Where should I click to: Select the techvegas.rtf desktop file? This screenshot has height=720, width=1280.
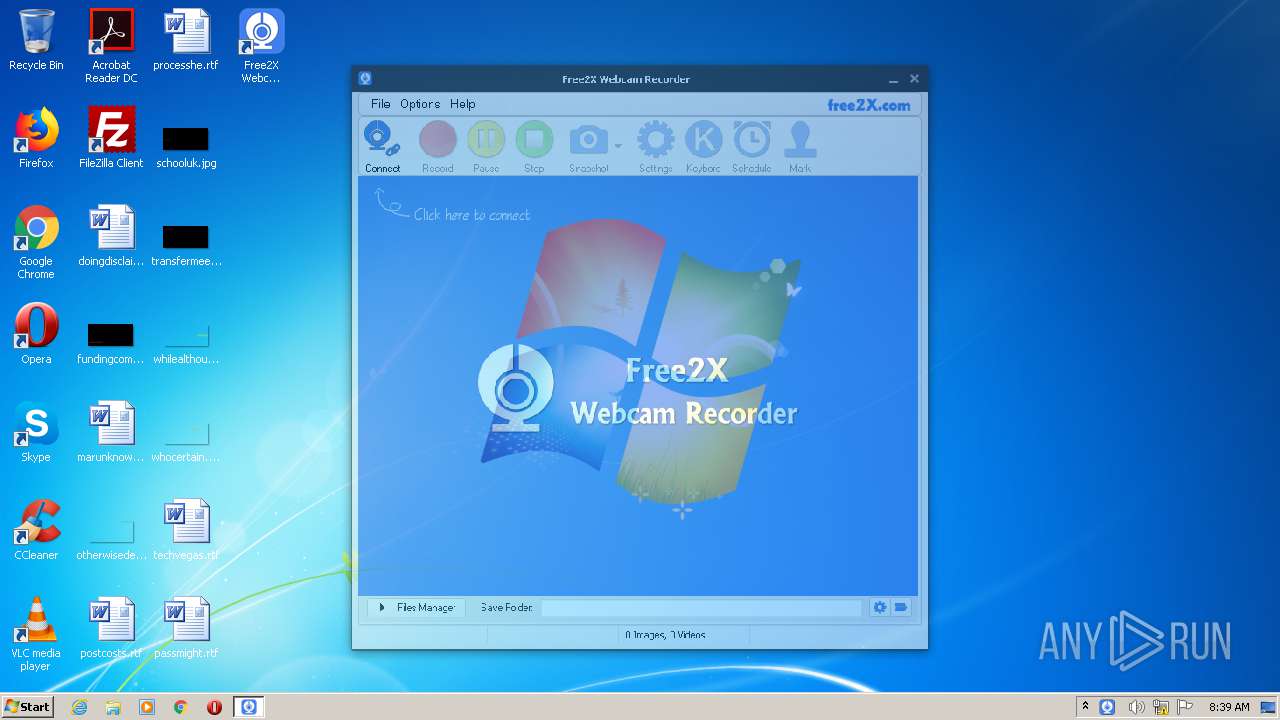(186, 530)
